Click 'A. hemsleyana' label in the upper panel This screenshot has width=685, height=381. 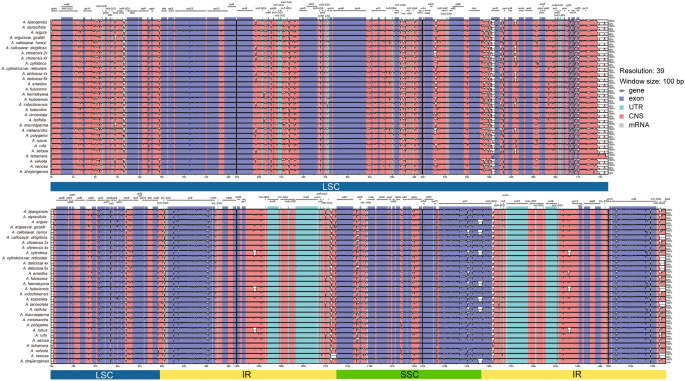(x=36, y=94)
